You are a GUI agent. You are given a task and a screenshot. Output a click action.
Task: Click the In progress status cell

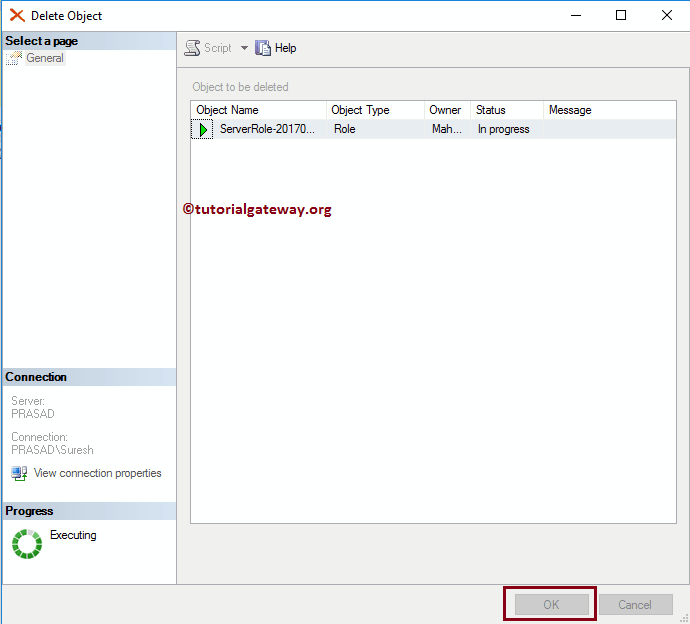(503, 129)
